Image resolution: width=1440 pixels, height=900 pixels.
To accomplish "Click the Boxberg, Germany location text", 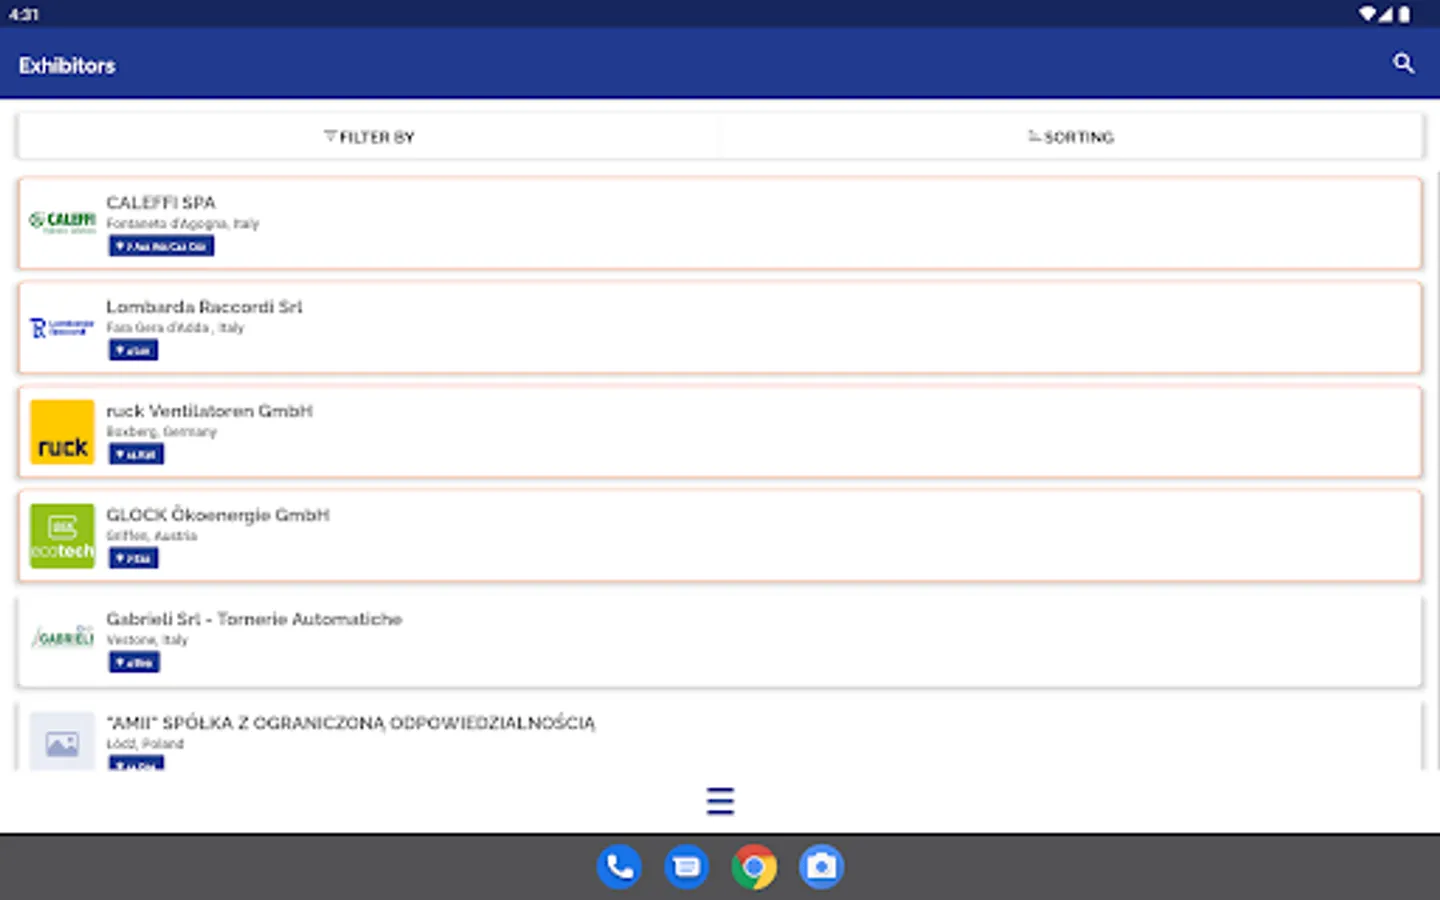I will coord(161,432).
